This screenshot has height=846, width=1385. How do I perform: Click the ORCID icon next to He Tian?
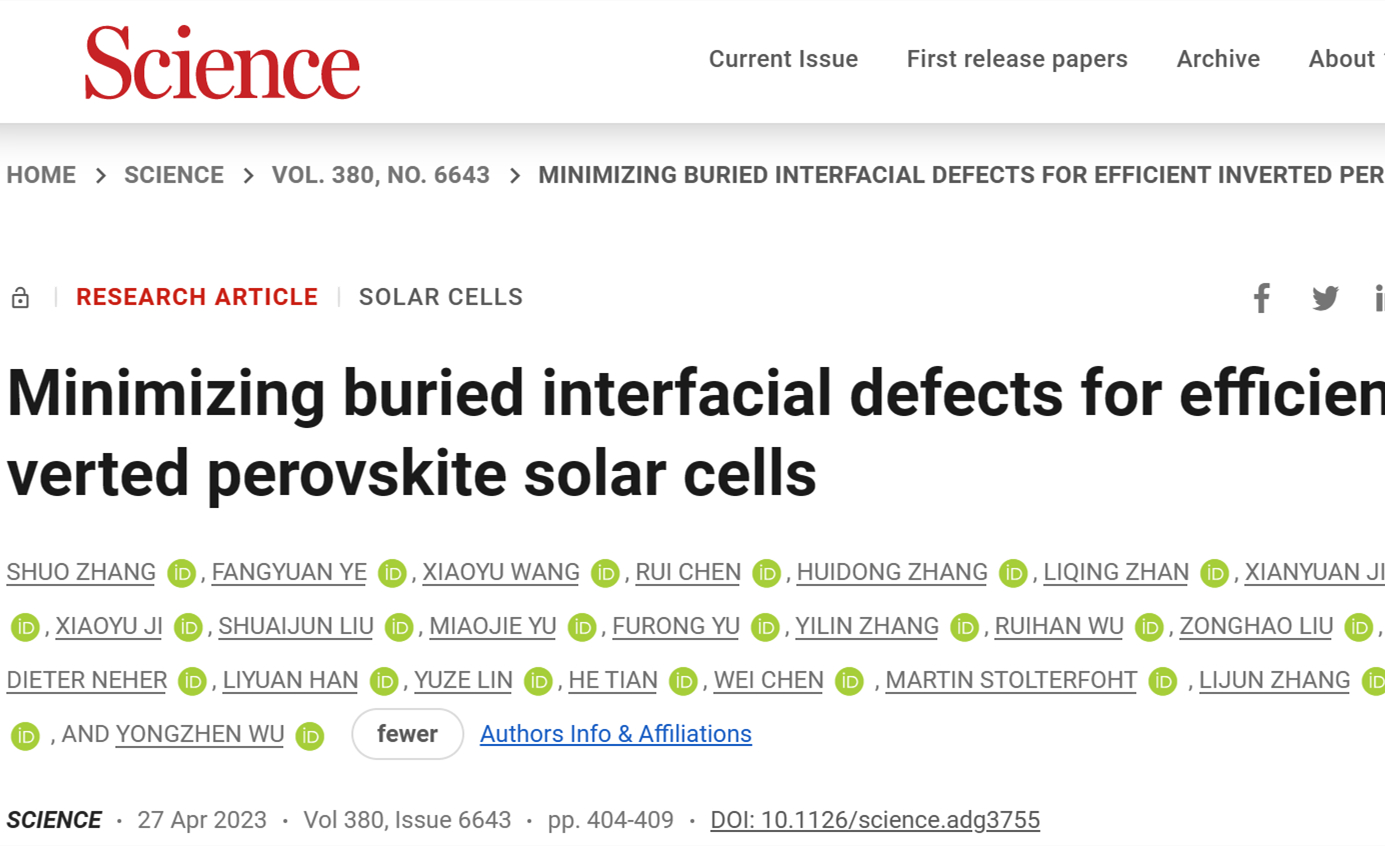click(683, 681)
